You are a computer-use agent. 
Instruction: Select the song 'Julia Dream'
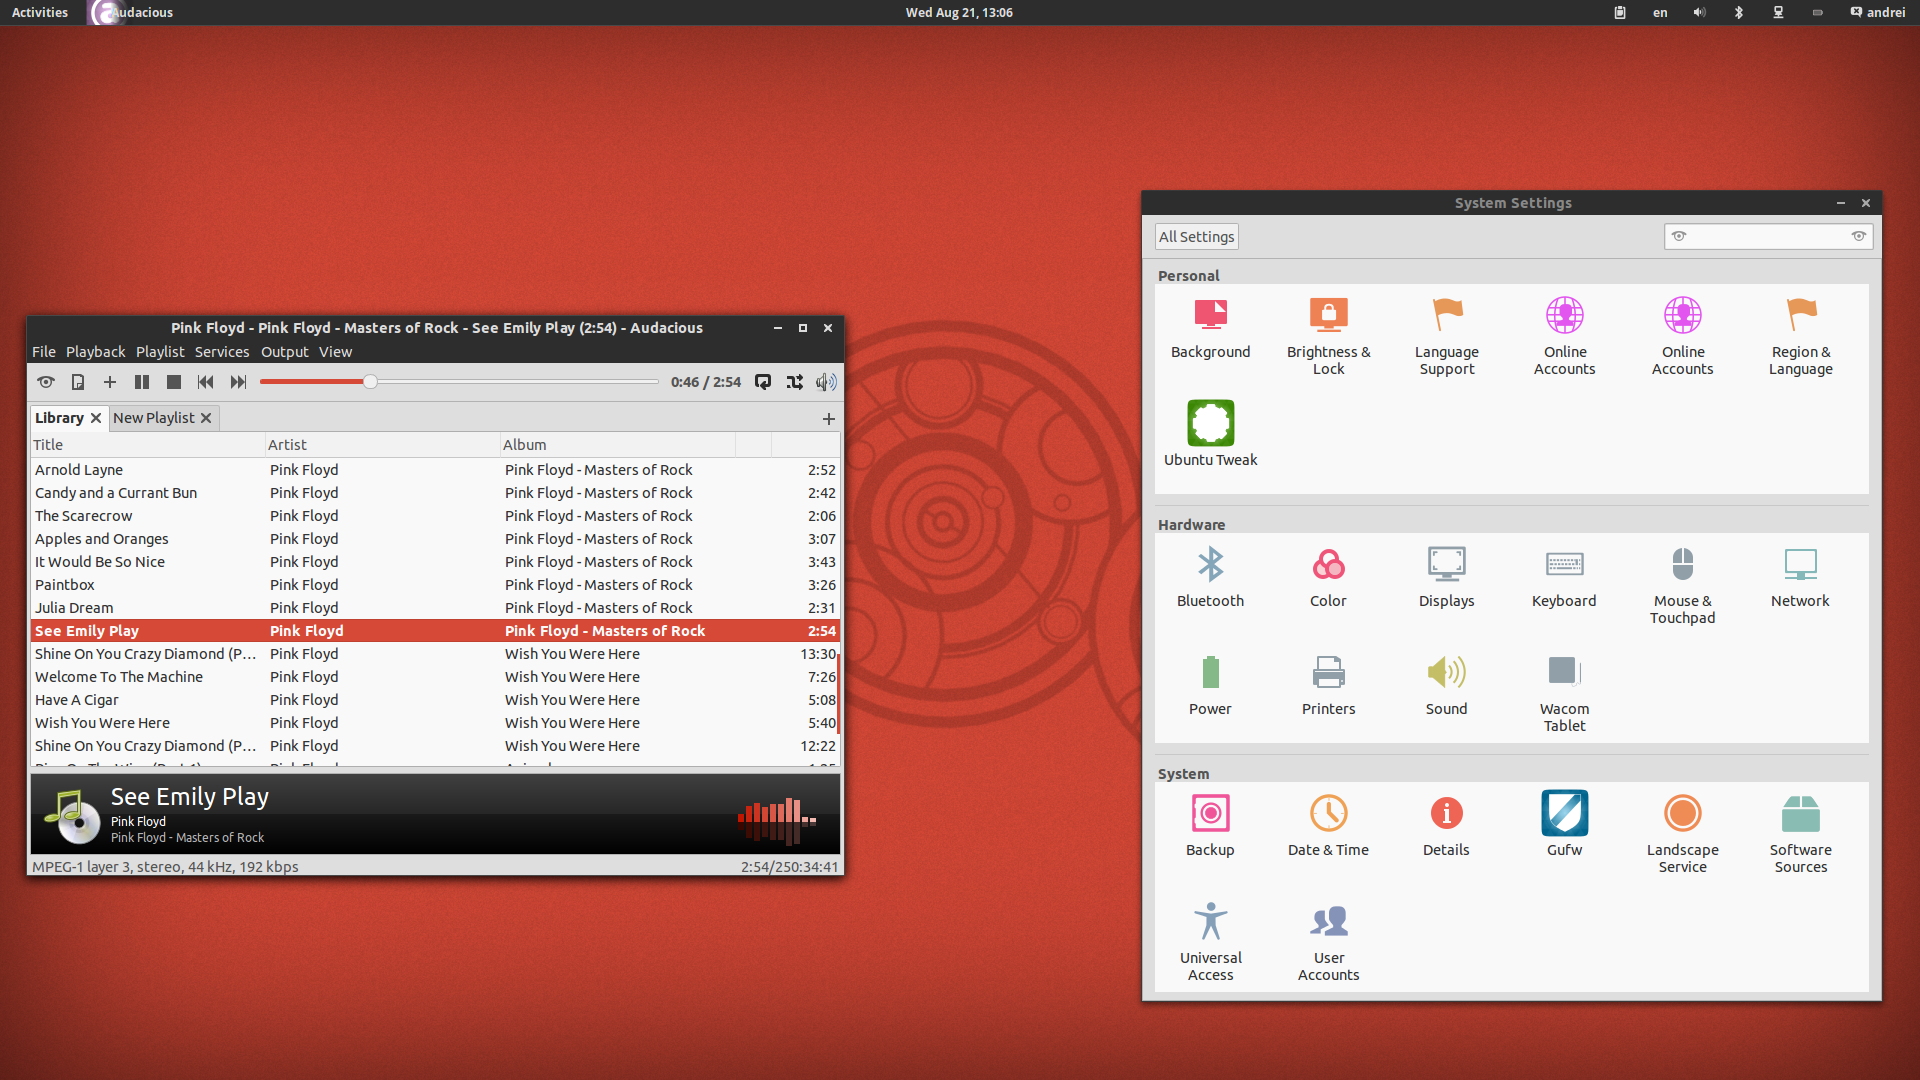(x=435, y=608)
